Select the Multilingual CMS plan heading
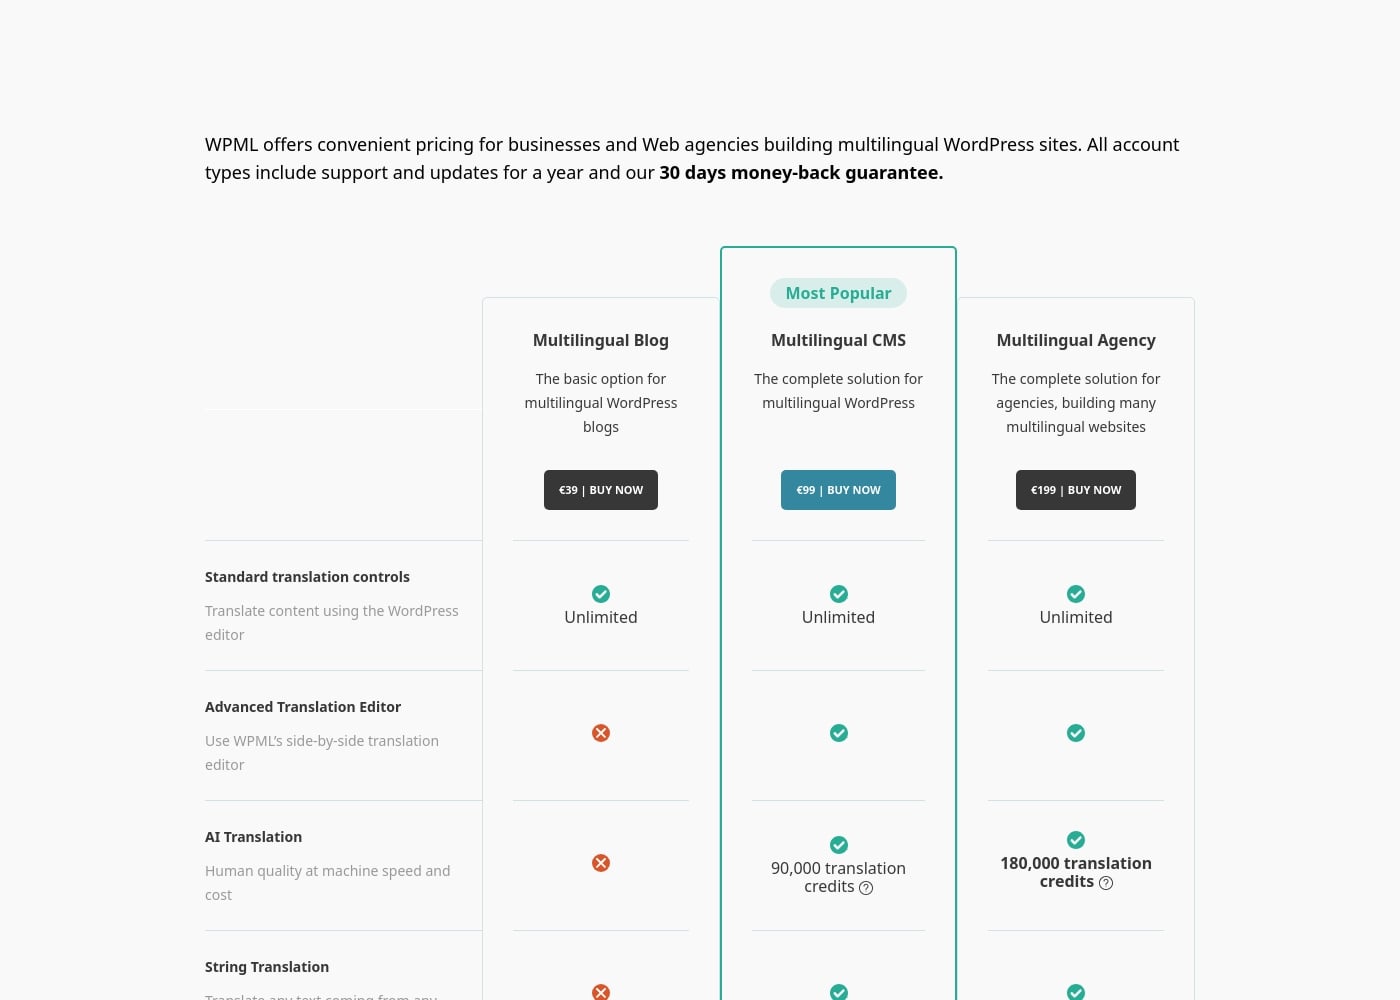This screenshot has width=1400, height=1000. tap(838, 340)
